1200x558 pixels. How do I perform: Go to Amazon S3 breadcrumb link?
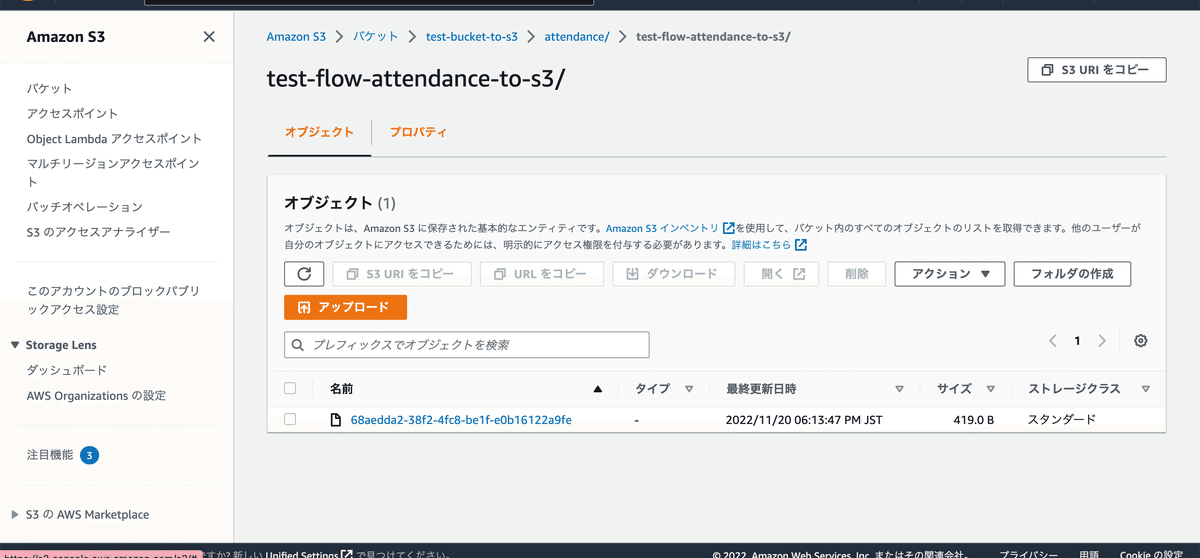pos(296,37)
